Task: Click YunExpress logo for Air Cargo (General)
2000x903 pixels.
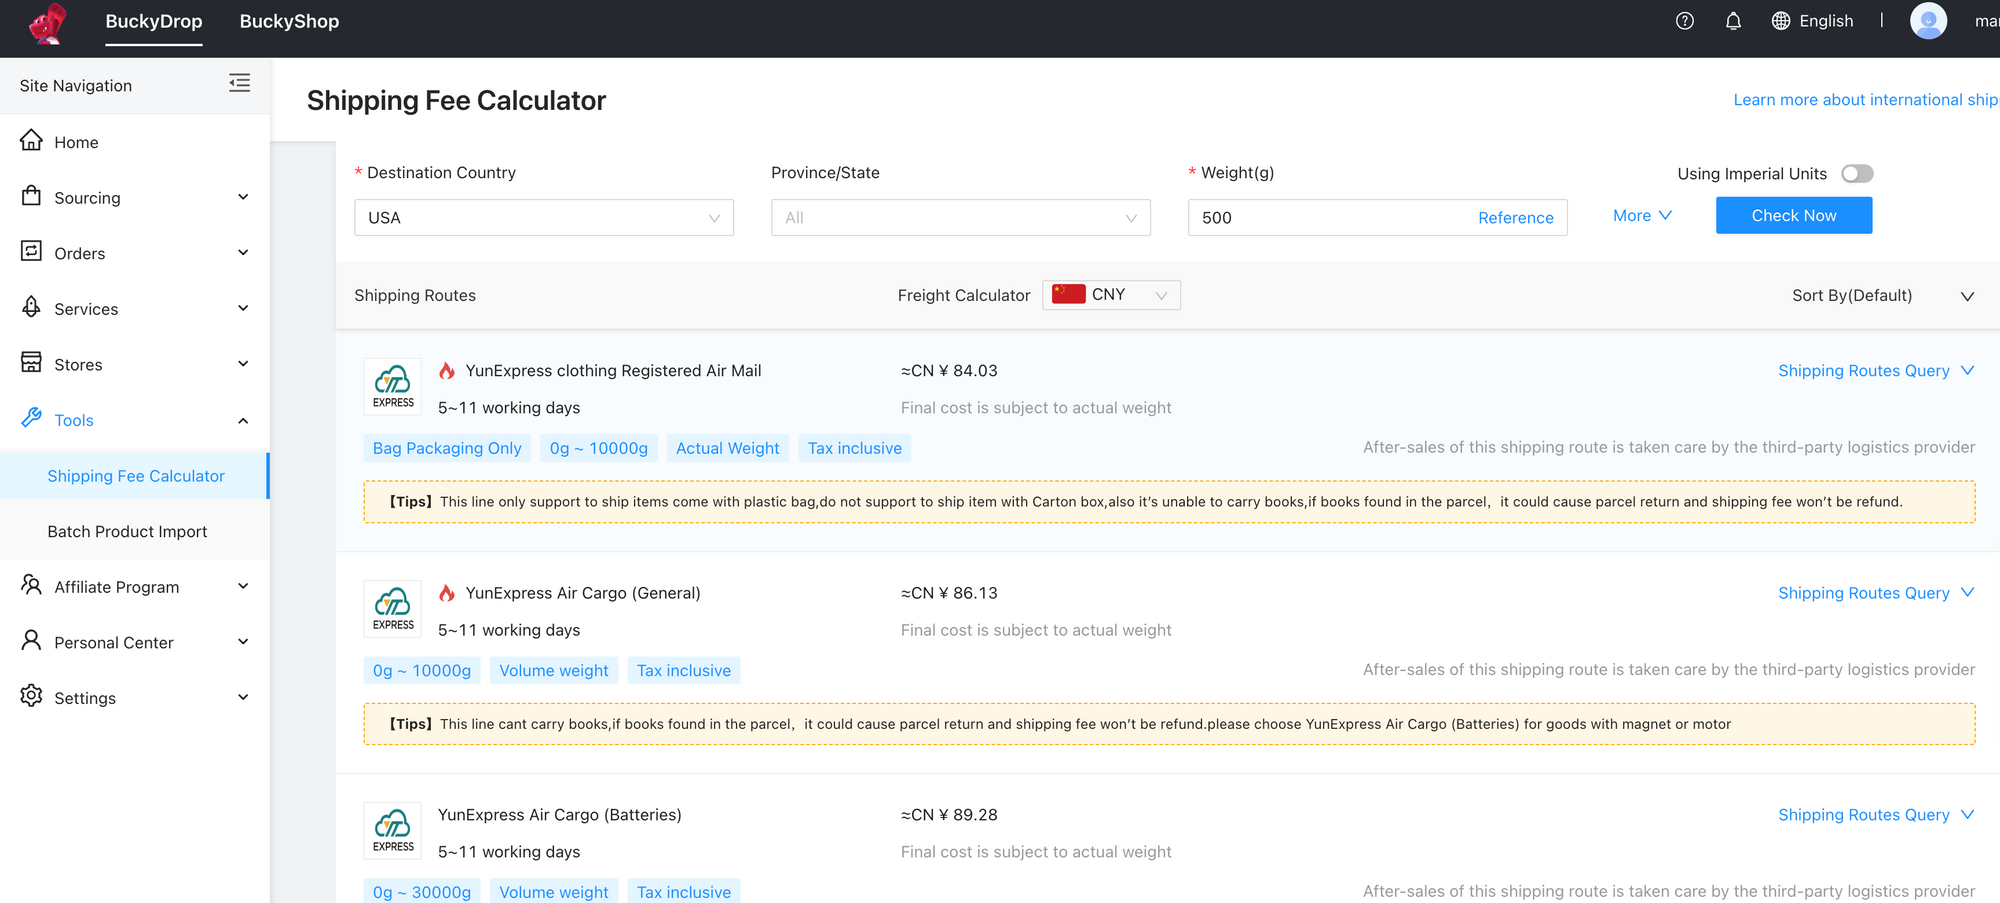Action: click(x=393, y=608)
